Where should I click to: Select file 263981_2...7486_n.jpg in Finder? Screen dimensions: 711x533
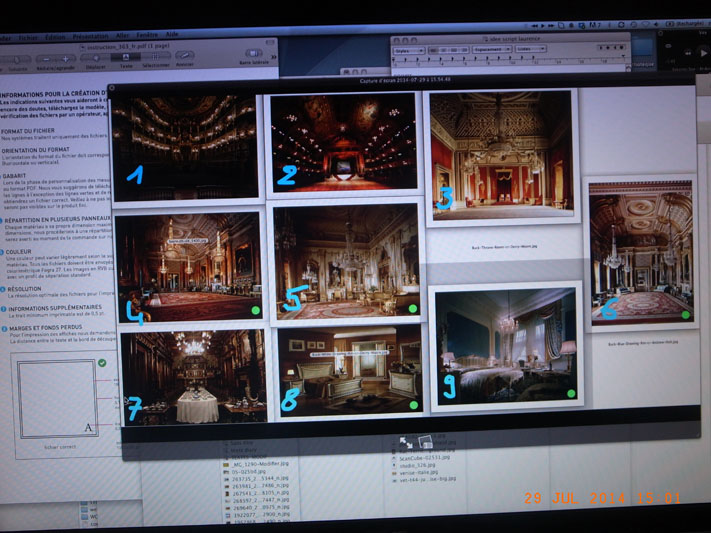point(257,486)
